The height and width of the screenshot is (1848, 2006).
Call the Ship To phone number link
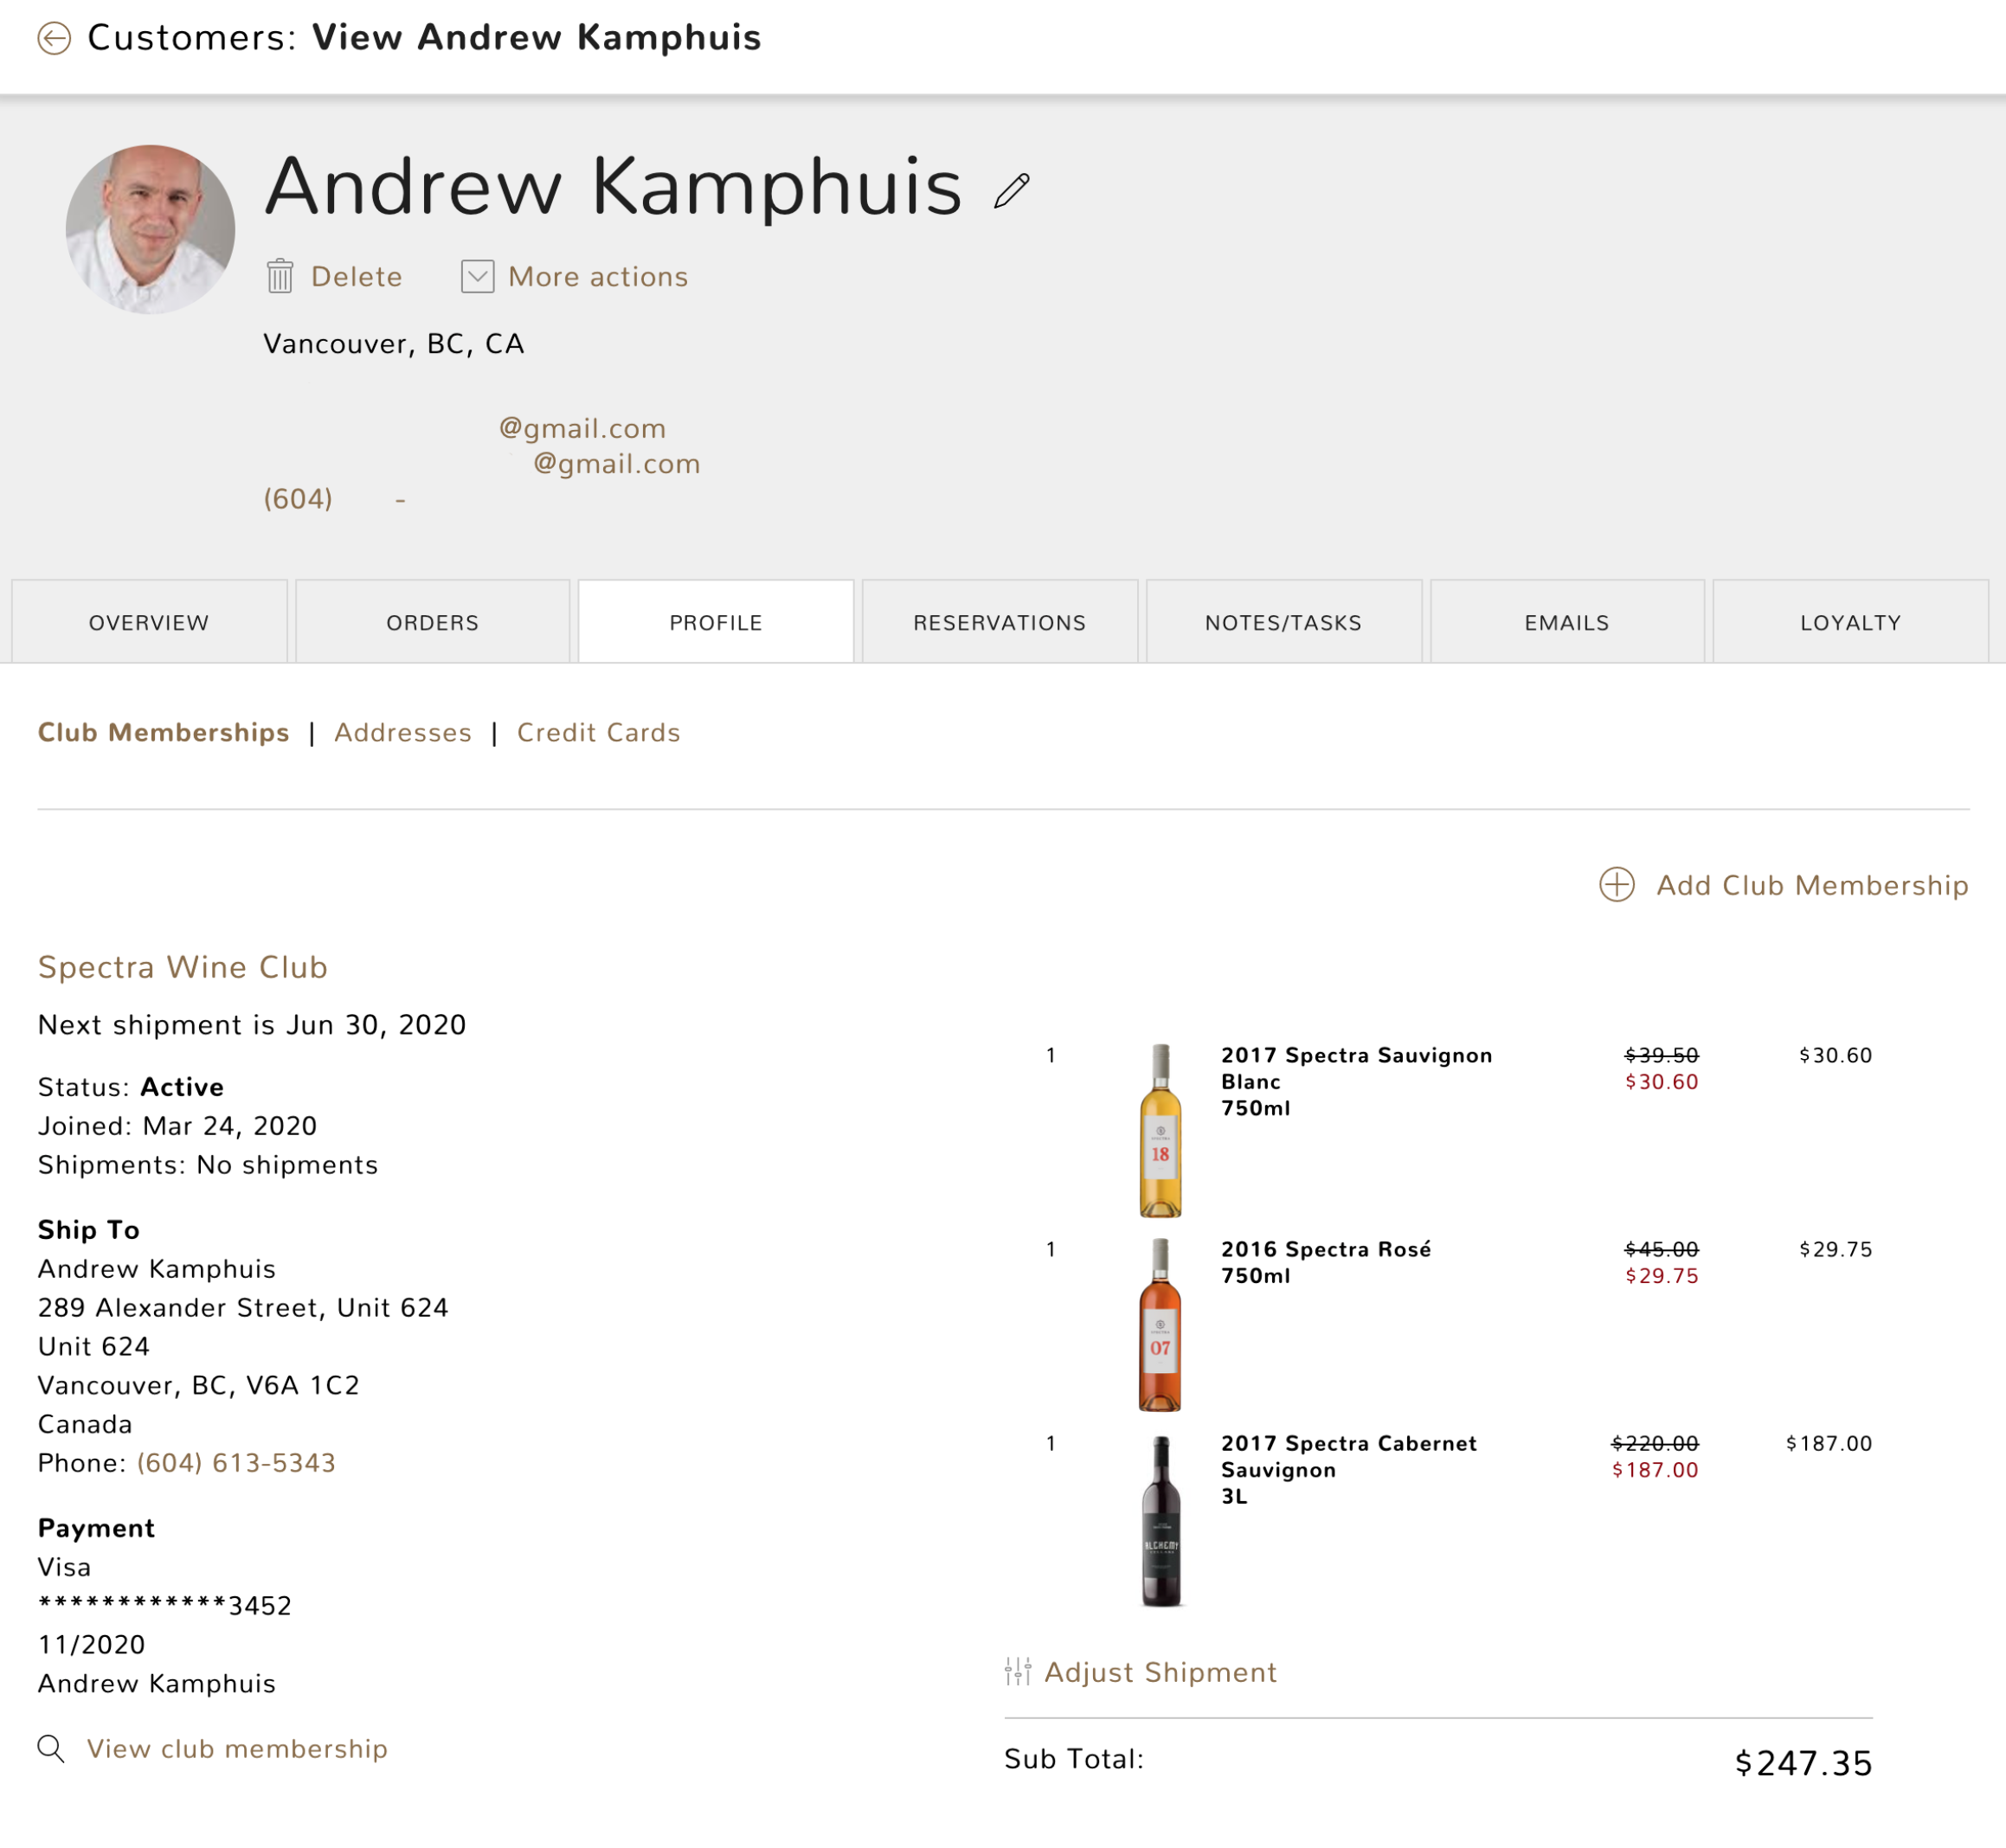click(x=236, y=1463)
